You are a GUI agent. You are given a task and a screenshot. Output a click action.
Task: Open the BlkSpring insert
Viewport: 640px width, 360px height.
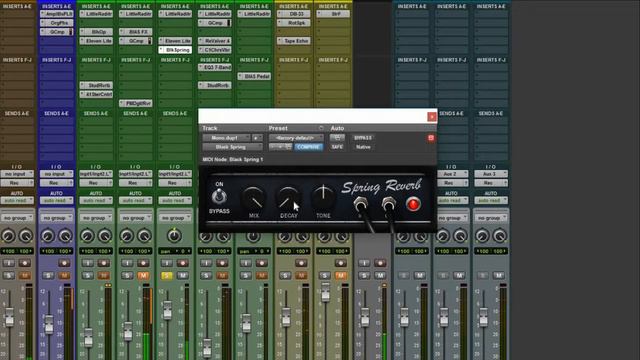[x=175, y=50]
